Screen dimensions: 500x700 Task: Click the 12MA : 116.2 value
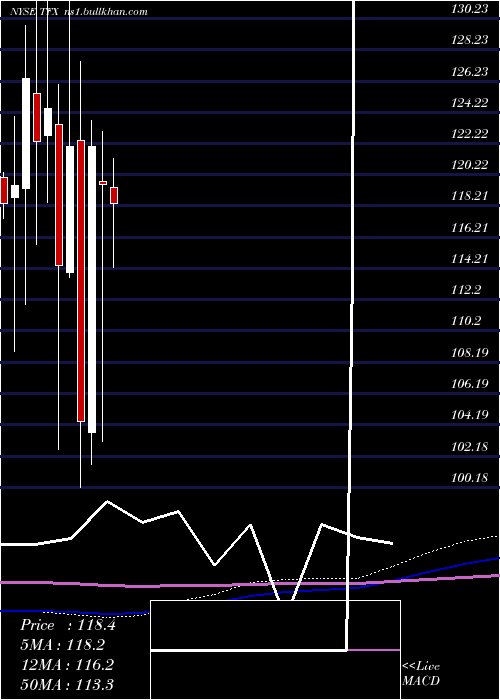(x=67, y=665)
